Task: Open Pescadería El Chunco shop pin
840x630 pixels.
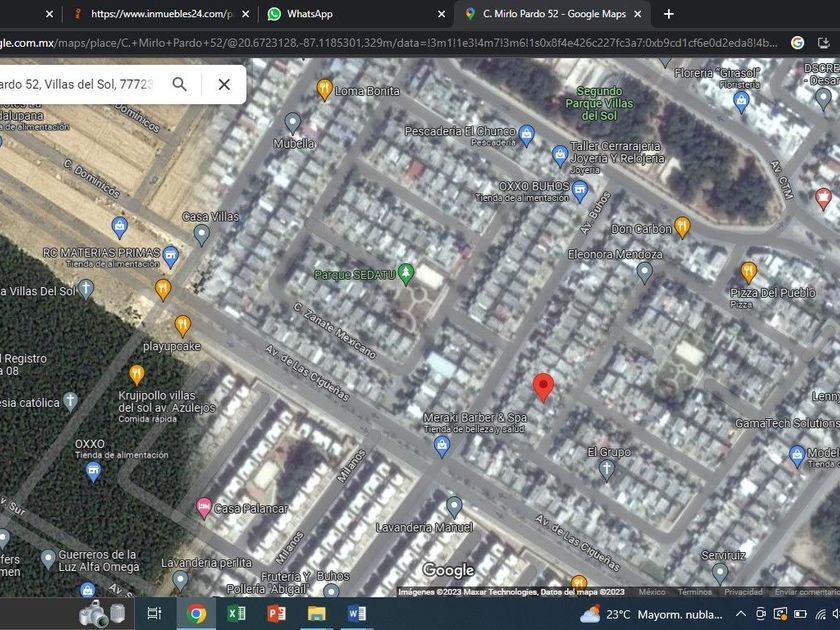Action: tap(526, 135)
